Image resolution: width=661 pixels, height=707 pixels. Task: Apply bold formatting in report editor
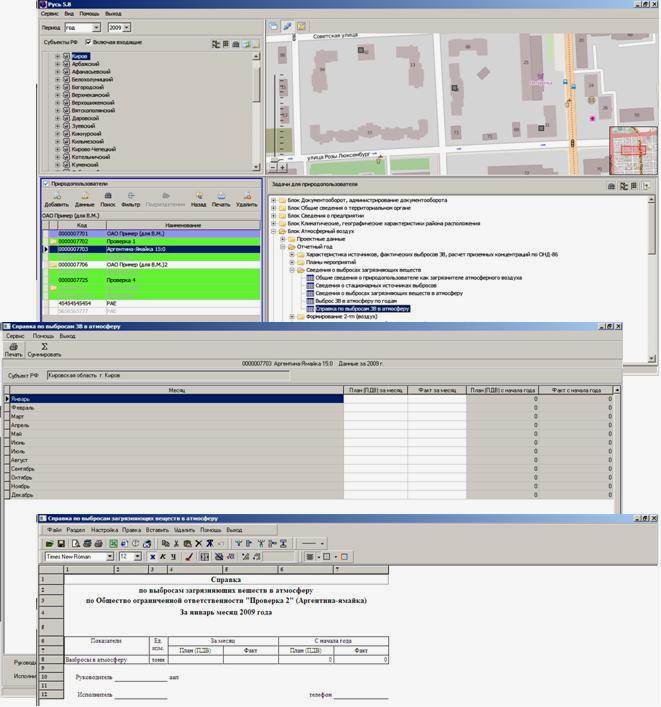[x=152, y=556]
